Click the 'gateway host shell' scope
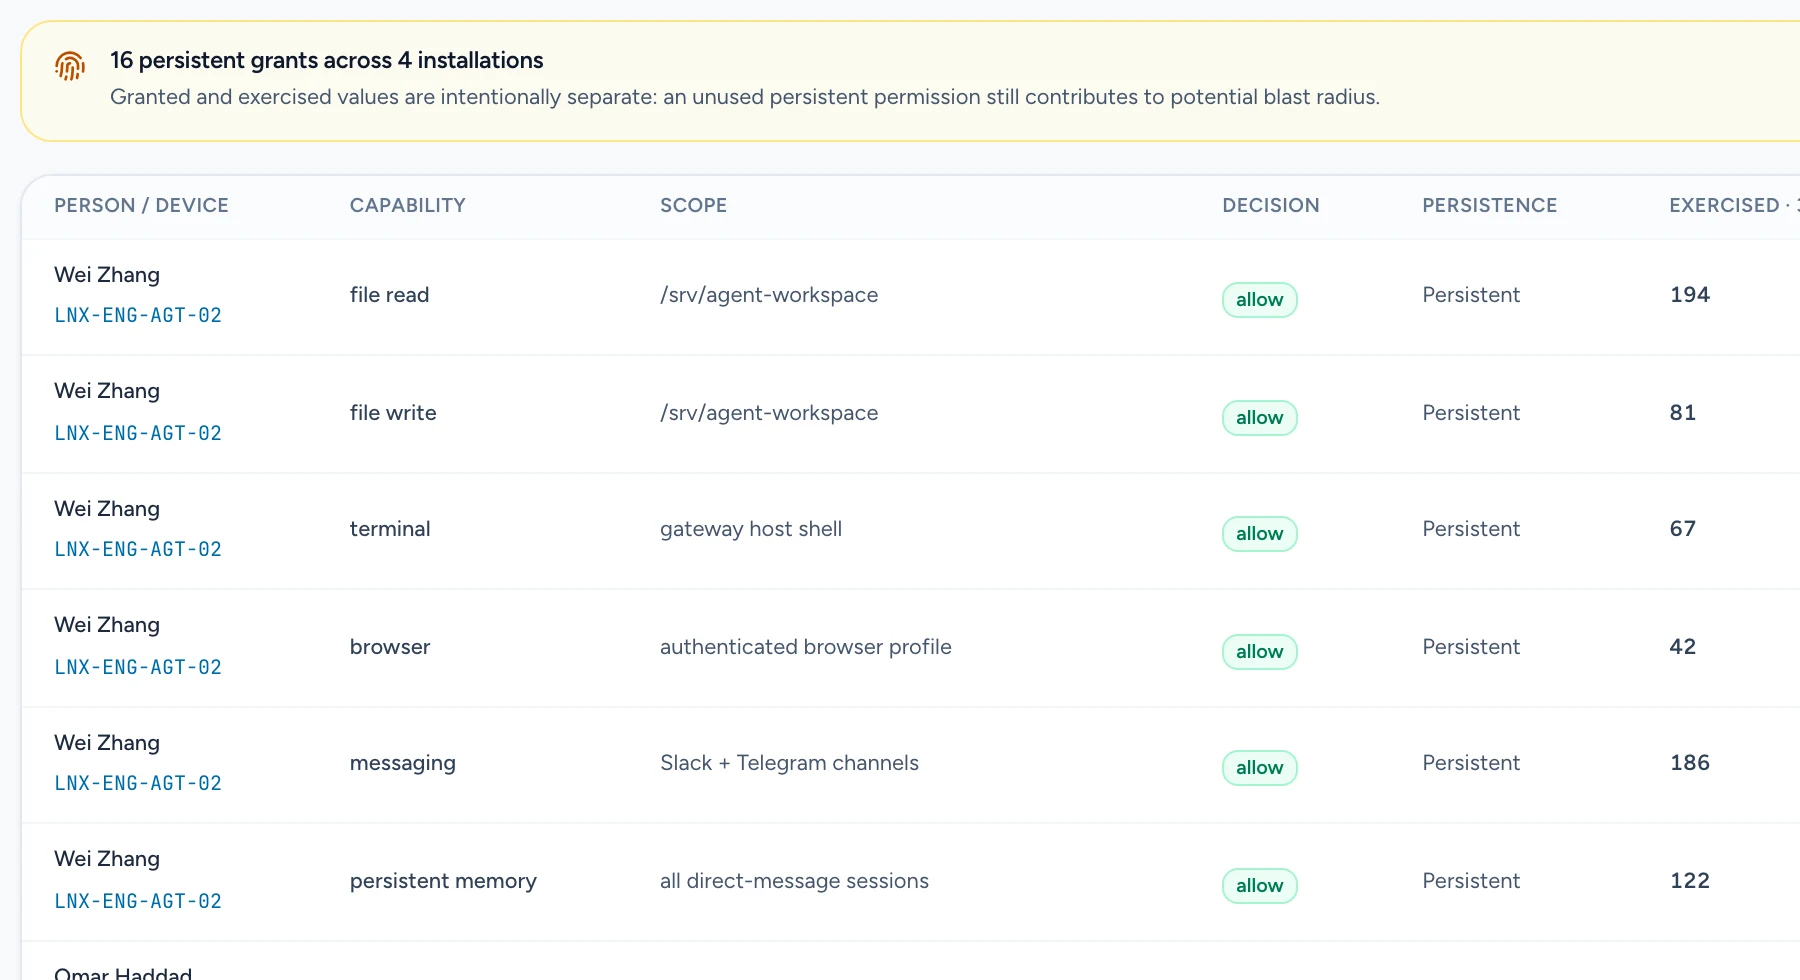 coord(751,529)
